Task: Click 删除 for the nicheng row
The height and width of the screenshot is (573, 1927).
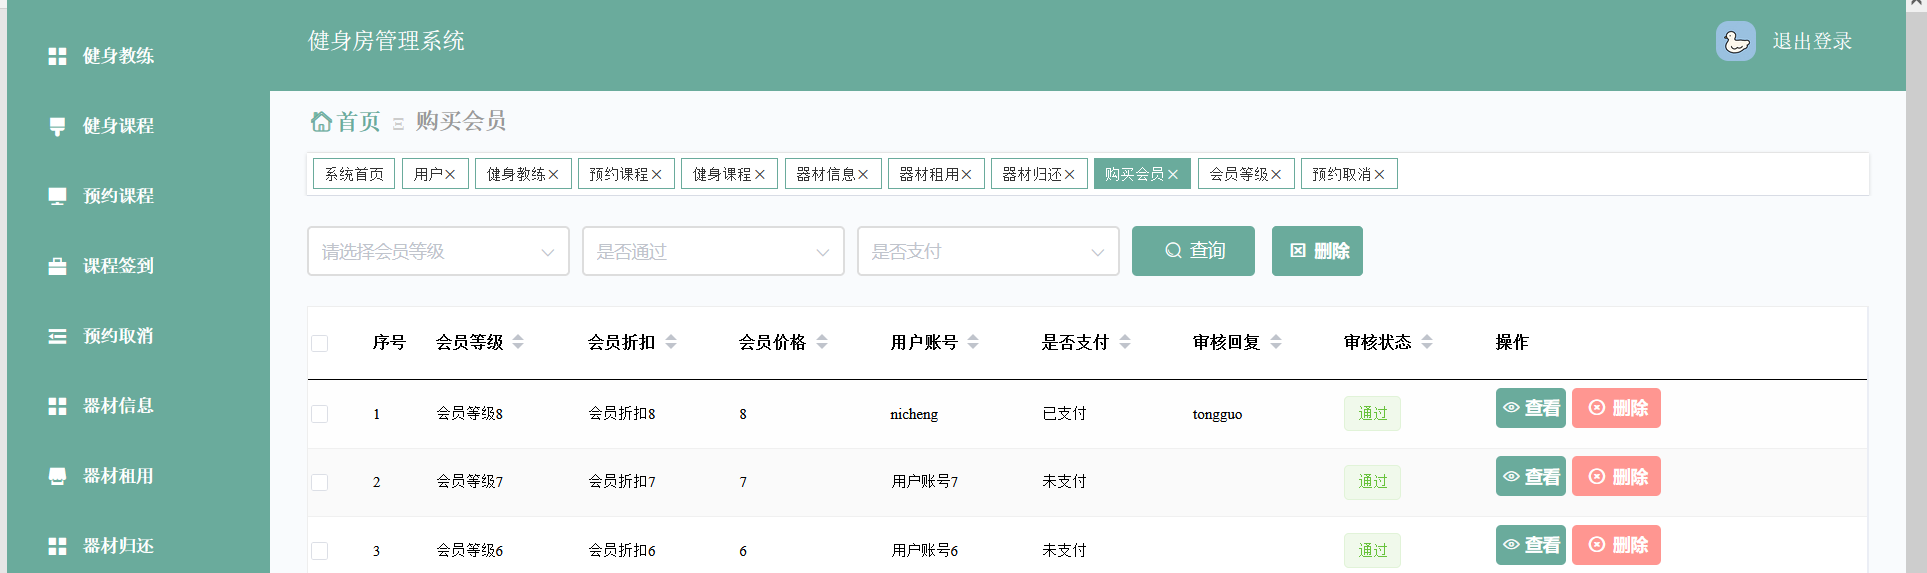Action: coord(1616,408)
